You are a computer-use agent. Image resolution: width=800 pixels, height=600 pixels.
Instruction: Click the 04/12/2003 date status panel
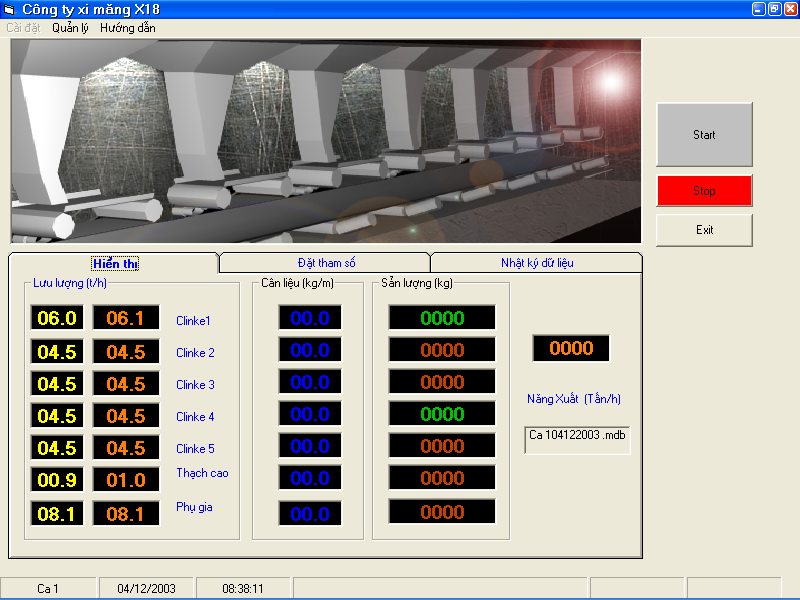(x=144, y=589)
